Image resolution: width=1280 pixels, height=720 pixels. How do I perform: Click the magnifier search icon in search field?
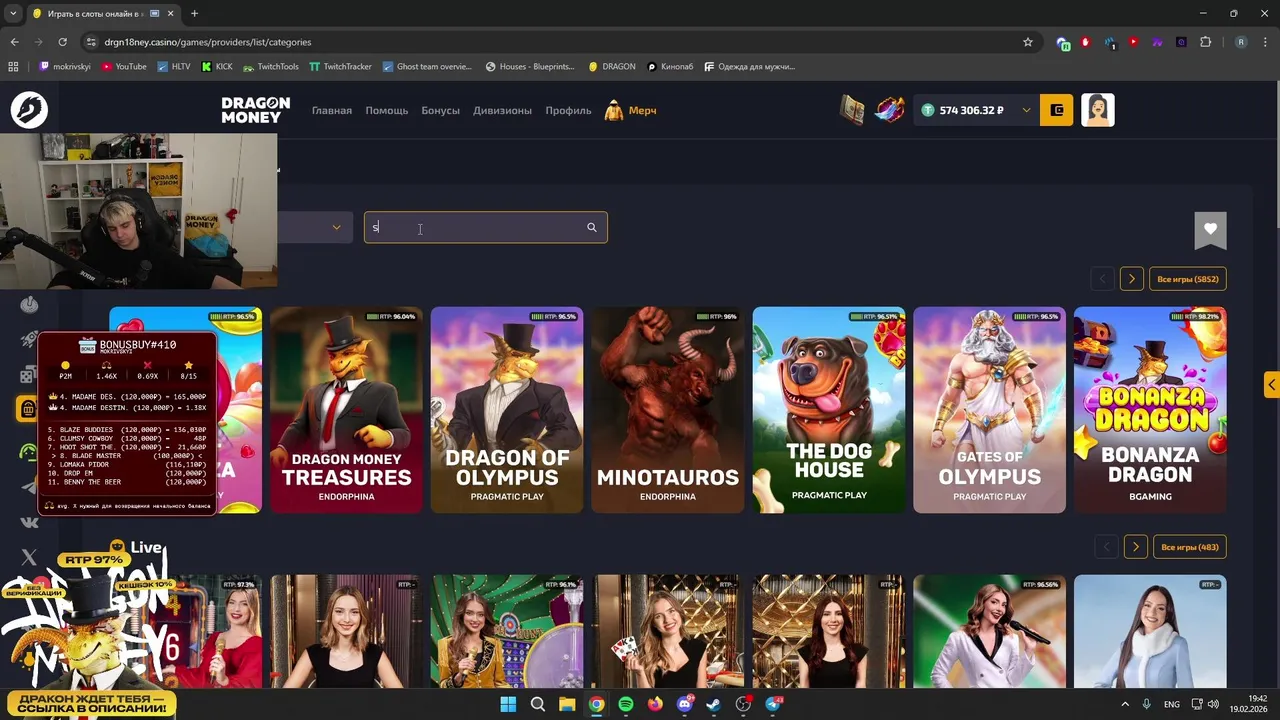(x=591, y=228)
